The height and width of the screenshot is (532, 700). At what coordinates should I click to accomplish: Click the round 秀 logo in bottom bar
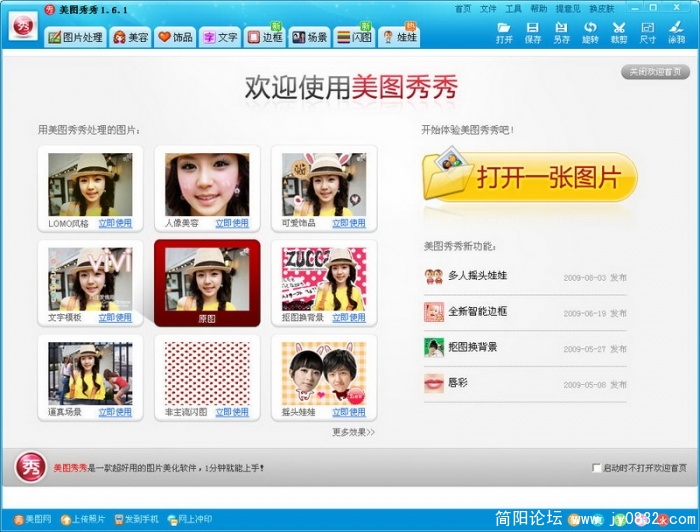point(30,467)
